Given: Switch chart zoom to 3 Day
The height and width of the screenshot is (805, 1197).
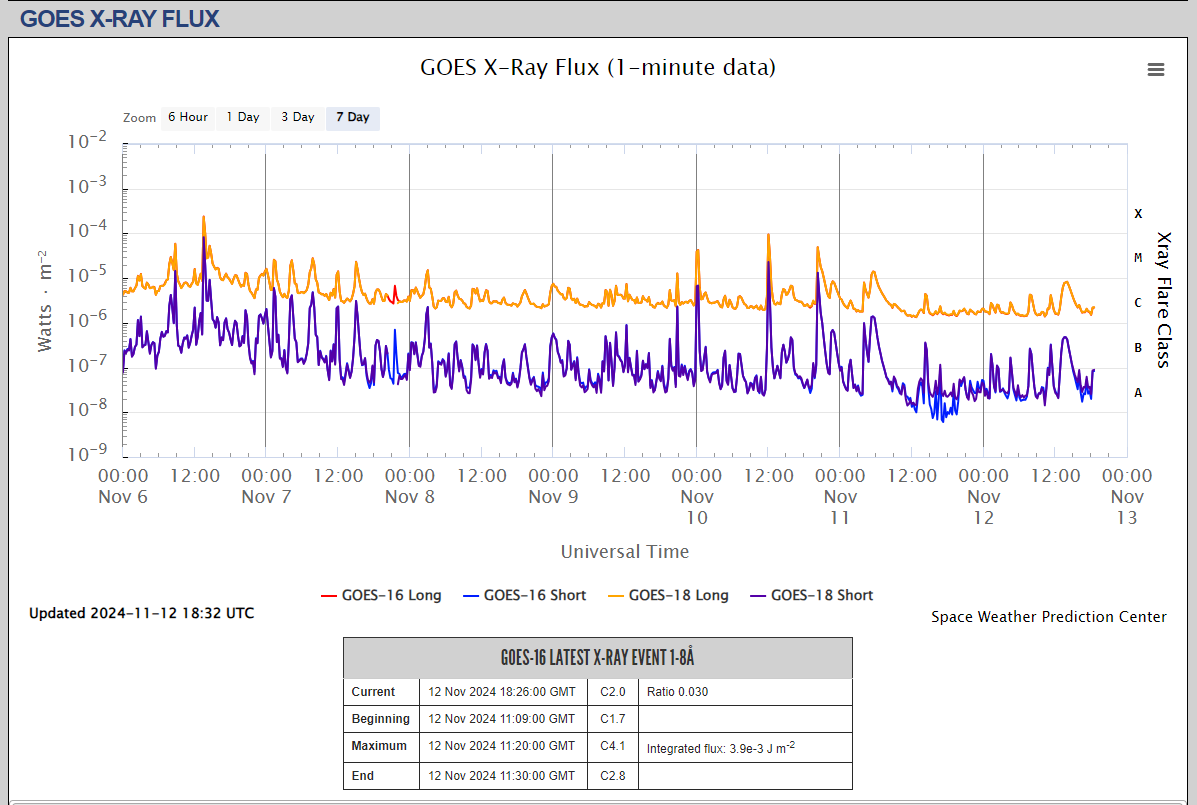Looking at the screenshot, I should [x=297, y=118].
